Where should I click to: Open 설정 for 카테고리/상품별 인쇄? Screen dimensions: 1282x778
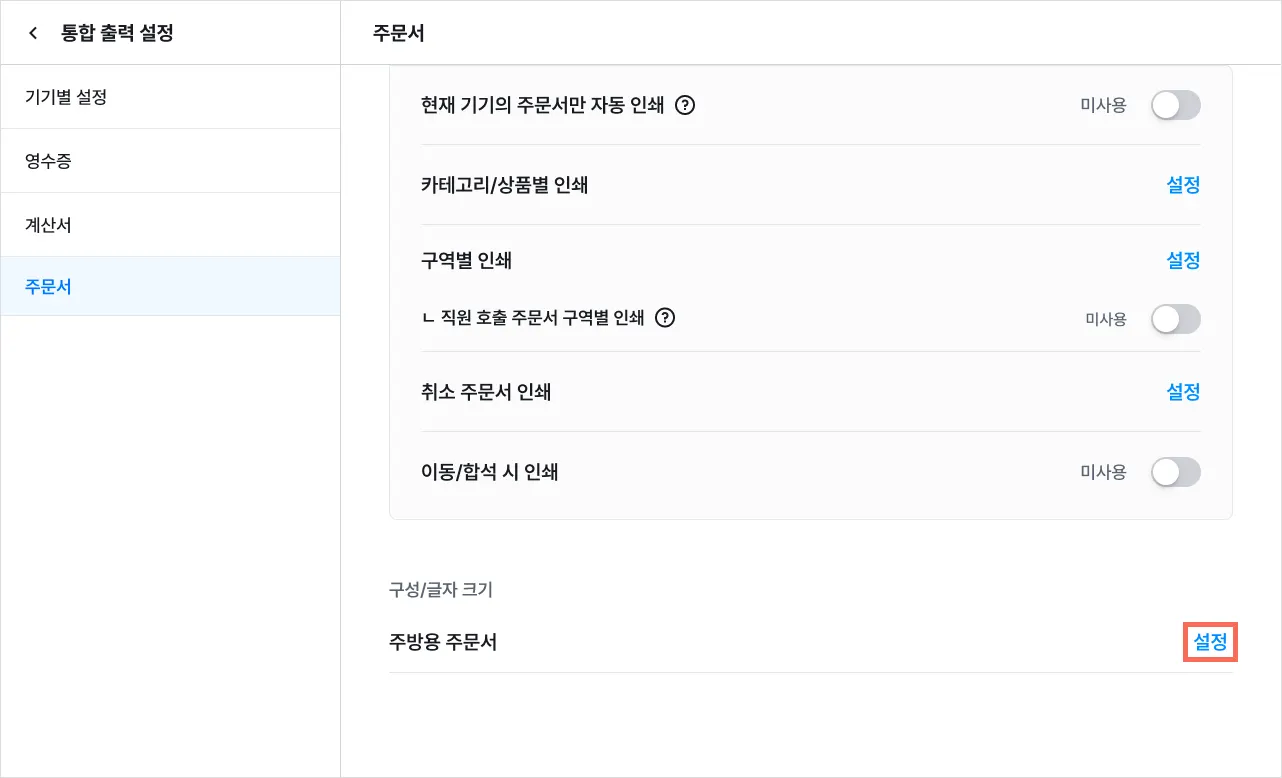[x=1183, y=185]
